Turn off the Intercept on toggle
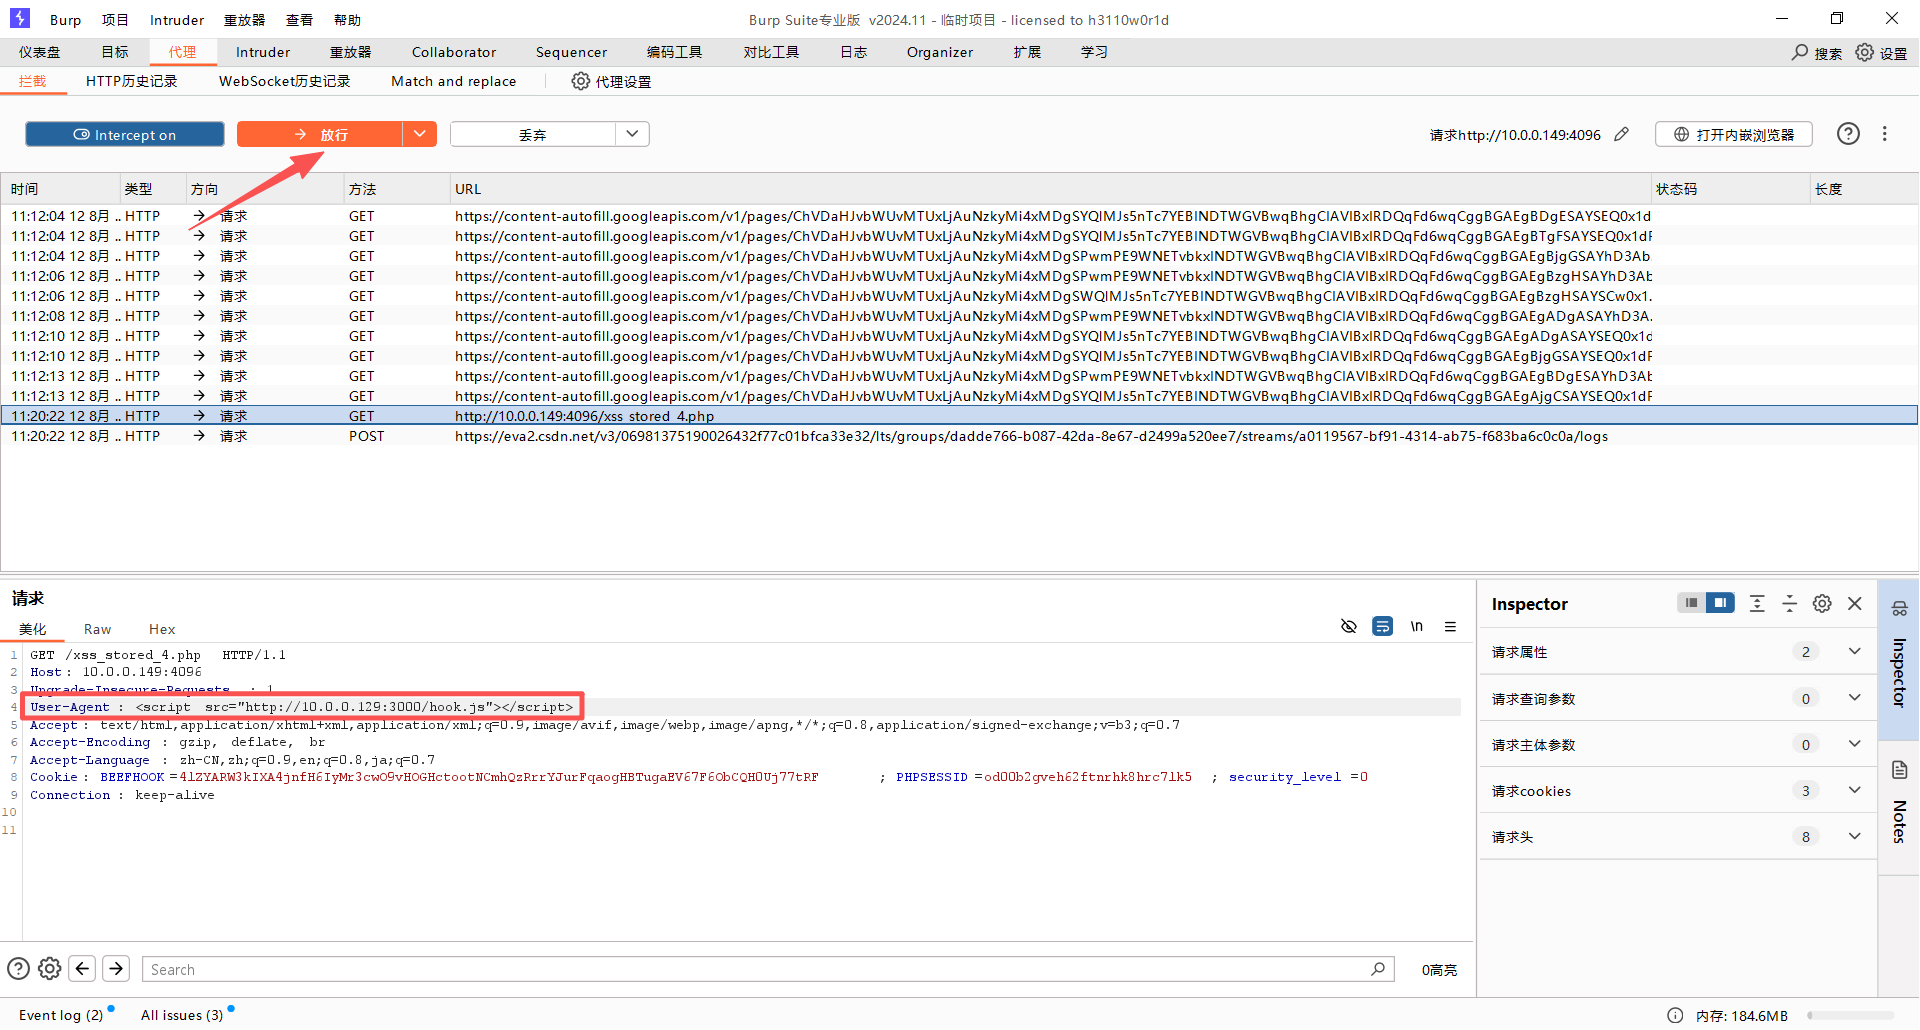1920x1030 pixels. pyautogui.click(x=125, y=135)
